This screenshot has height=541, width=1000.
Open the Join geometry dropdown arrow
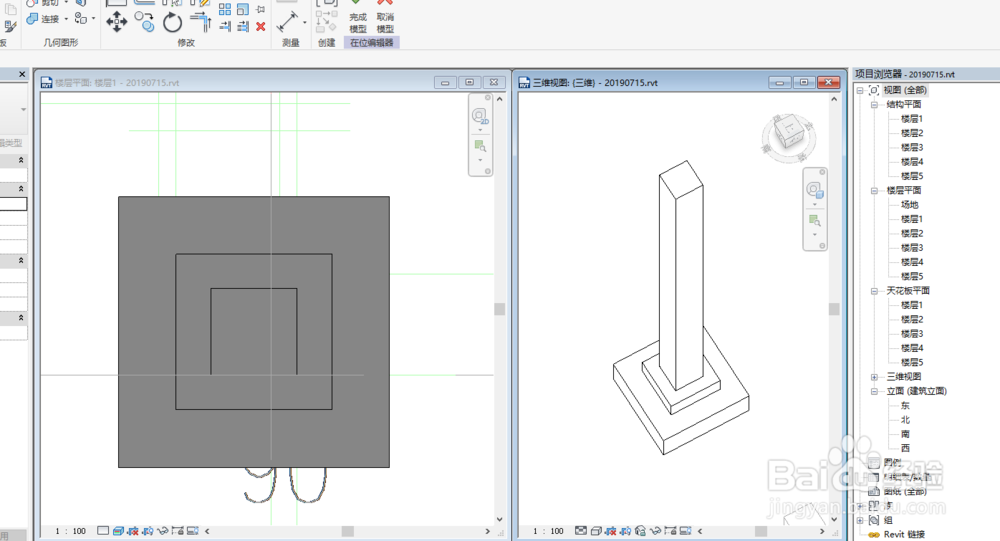pyautogui.click(x=66, y=19)
